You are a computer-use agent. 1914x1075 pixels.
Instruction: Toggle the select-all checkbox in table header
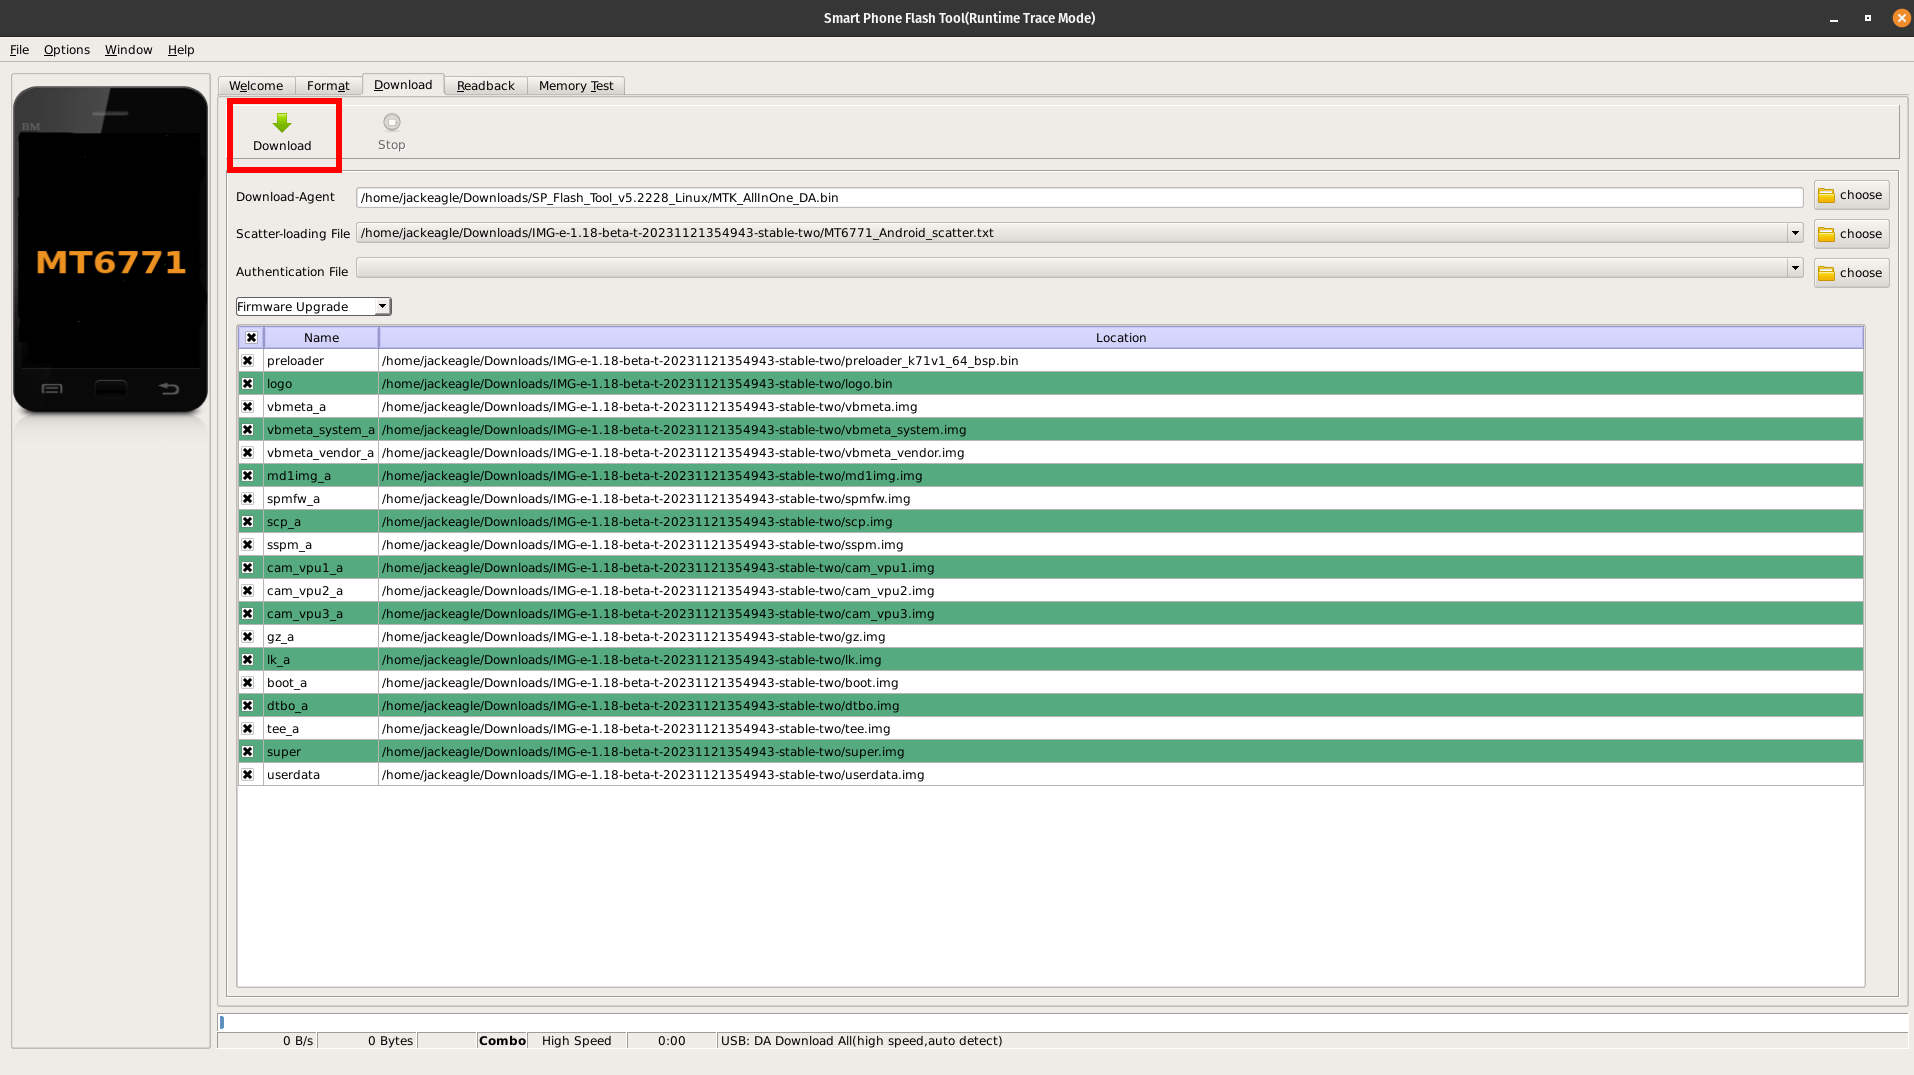(251, 338)
